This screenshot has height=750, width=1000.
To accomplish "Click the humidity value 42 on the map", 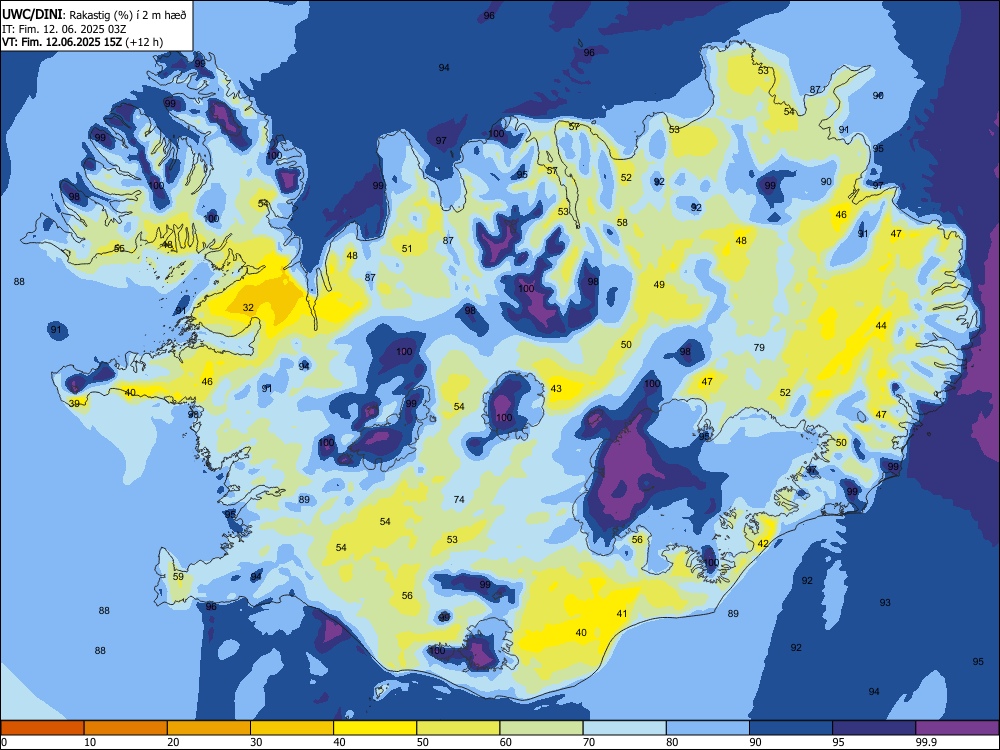I will (x=763, y=543).
